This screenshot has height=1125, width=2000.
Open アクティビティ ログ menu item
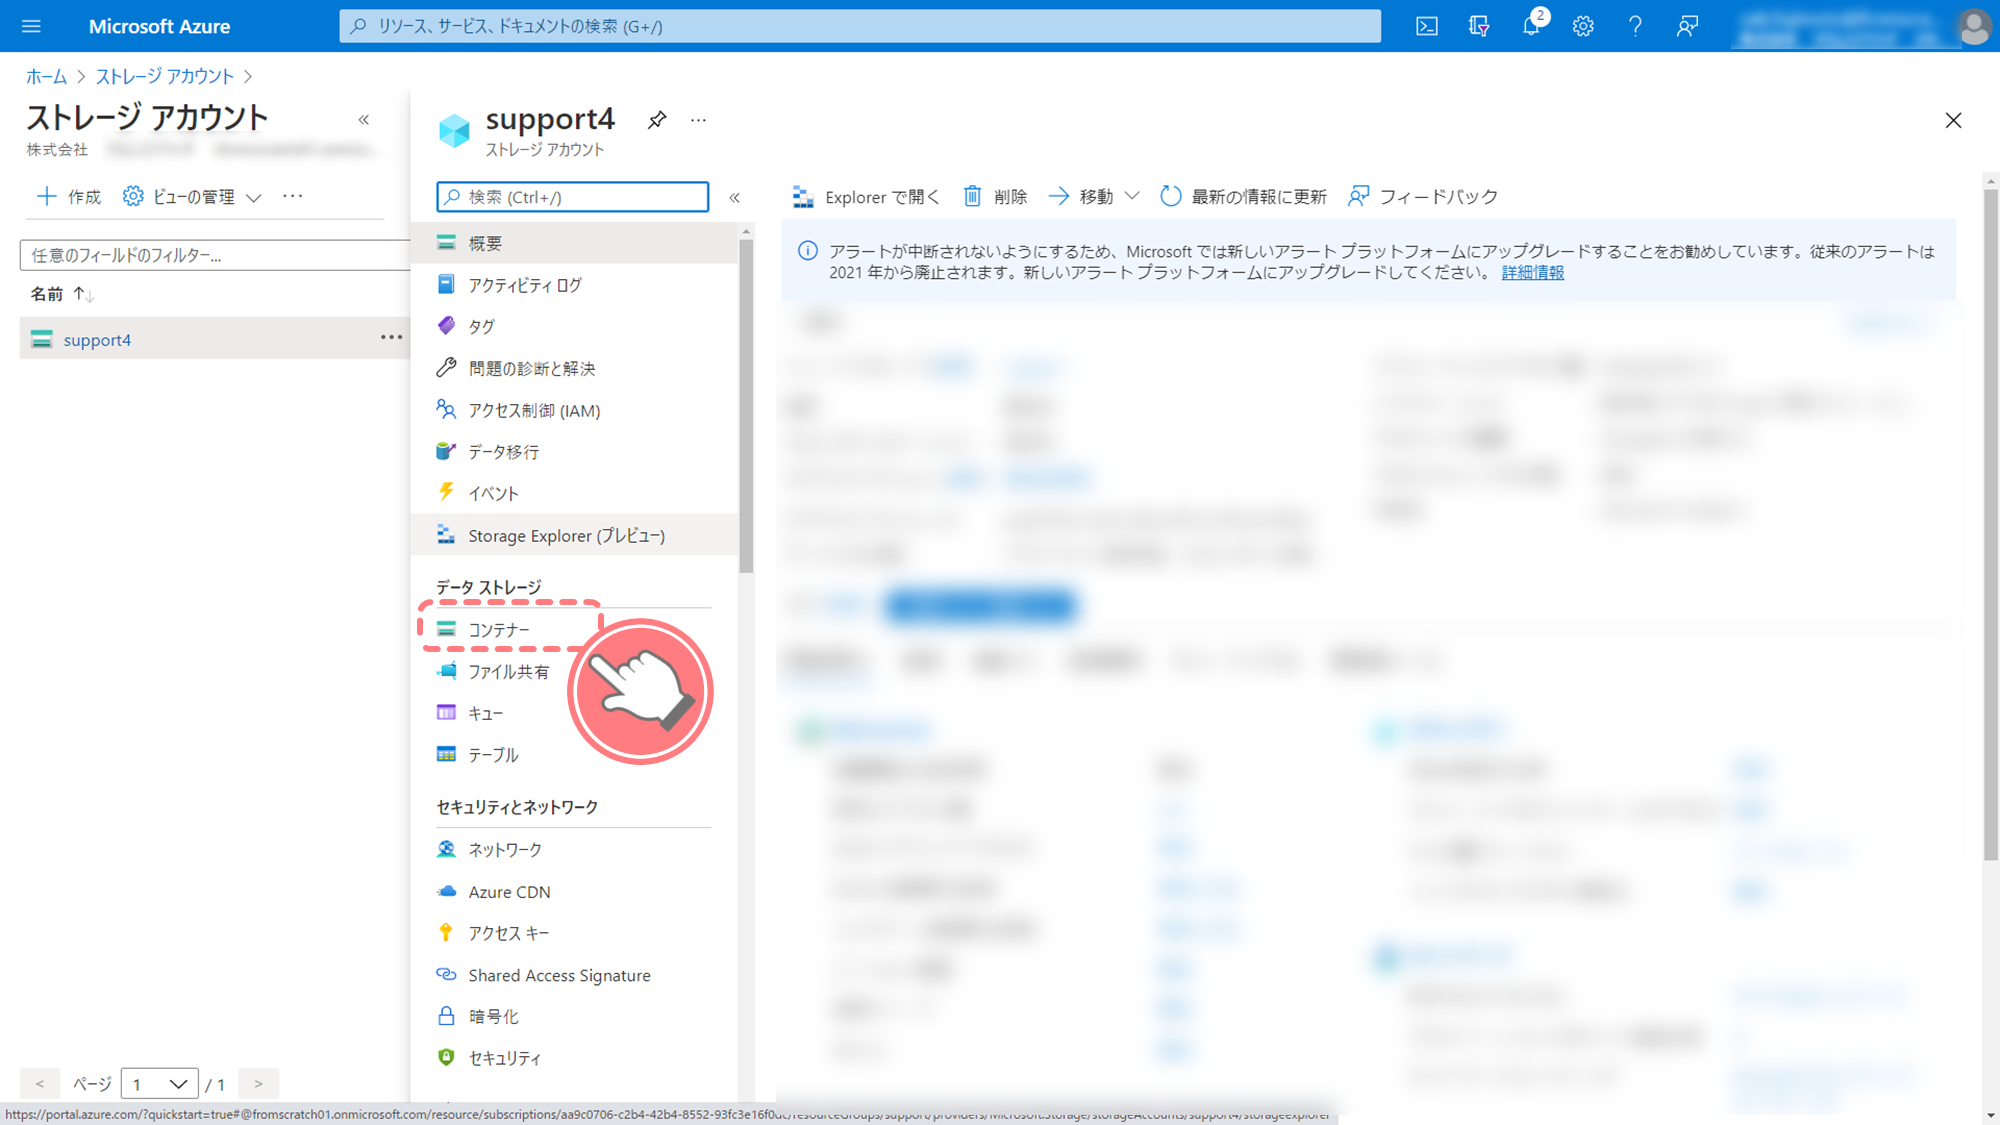(574, 285)
